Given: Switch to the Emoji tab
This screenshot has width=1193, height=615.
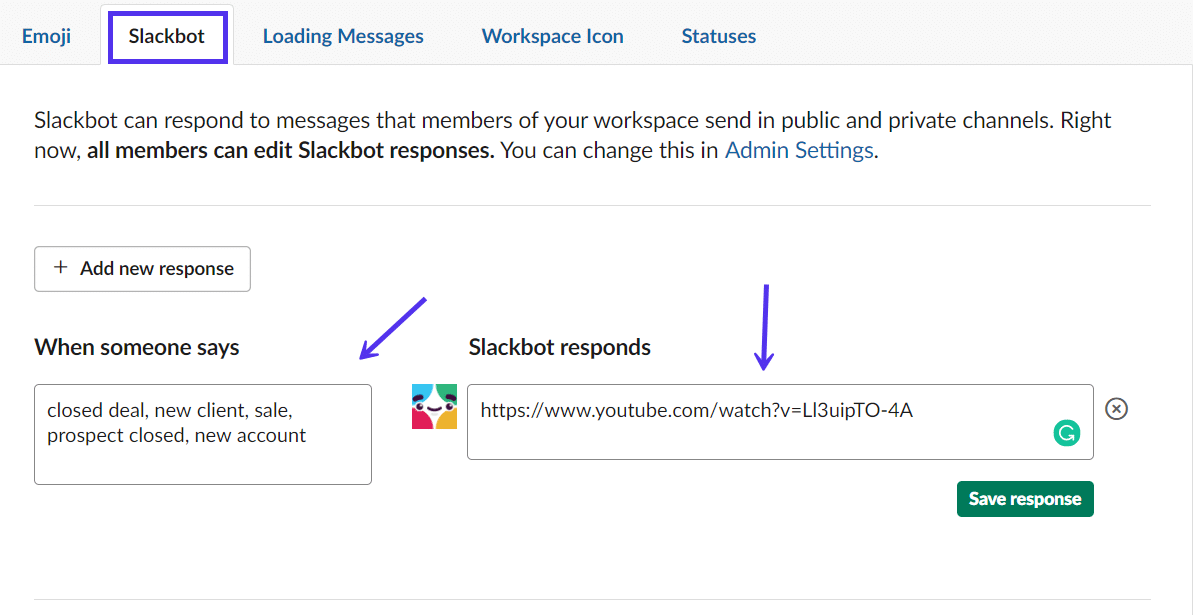Looking at the screenshot, I should (x=46, y=35).
